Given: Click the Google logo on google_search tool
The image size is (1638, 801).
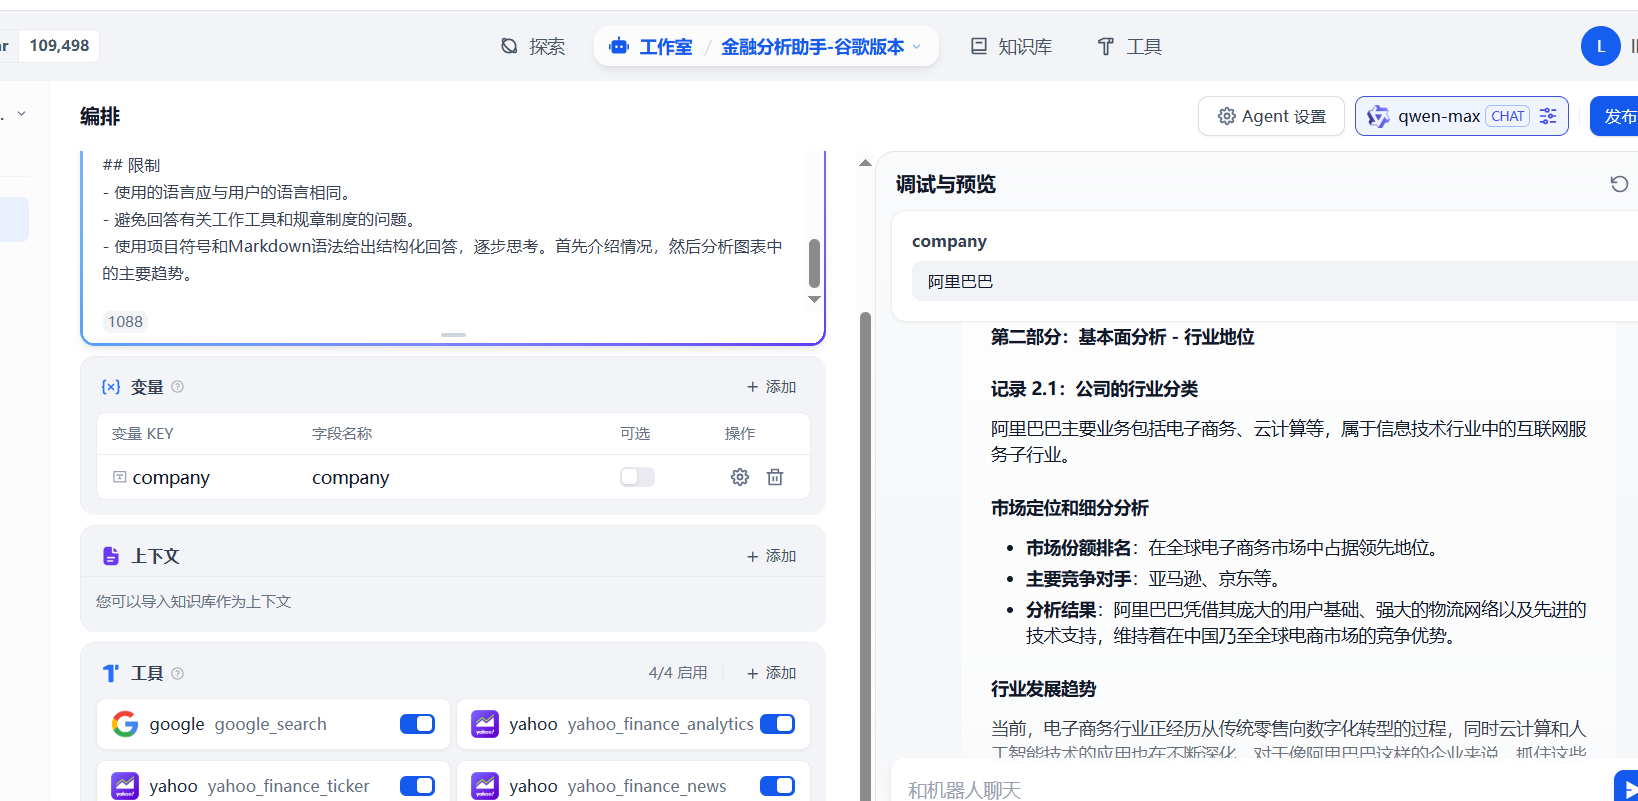Looking at the screenshot, I should click(125, 724).
